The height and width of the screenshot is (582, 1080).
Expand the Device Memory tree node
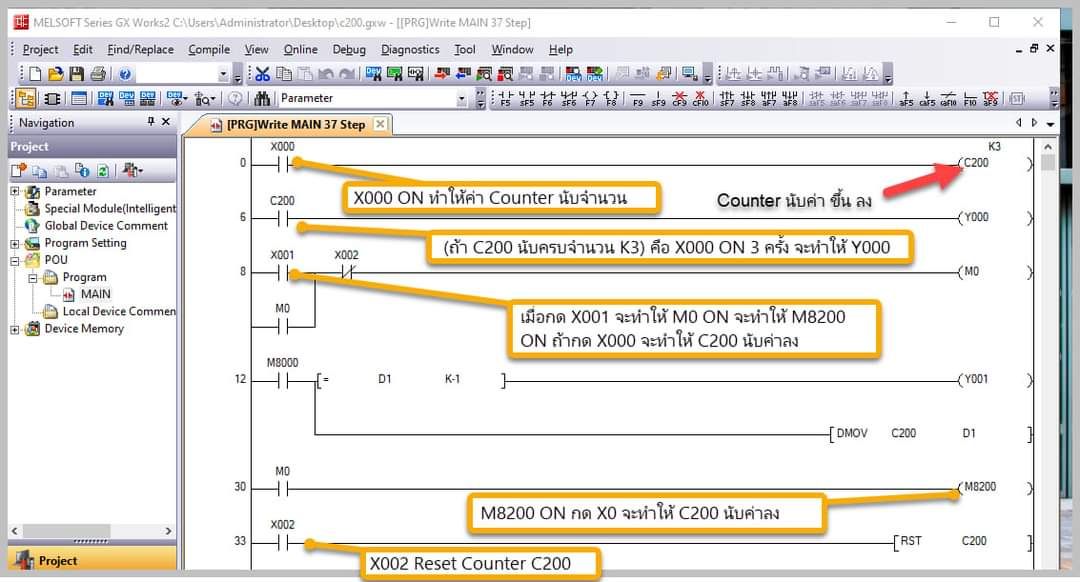click(x=15, y=329)
